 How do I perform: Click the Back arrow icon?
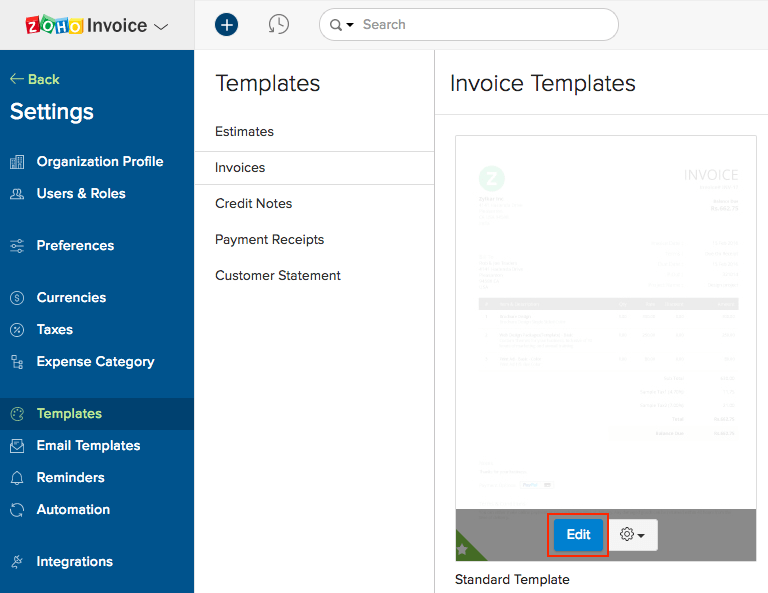17,79
